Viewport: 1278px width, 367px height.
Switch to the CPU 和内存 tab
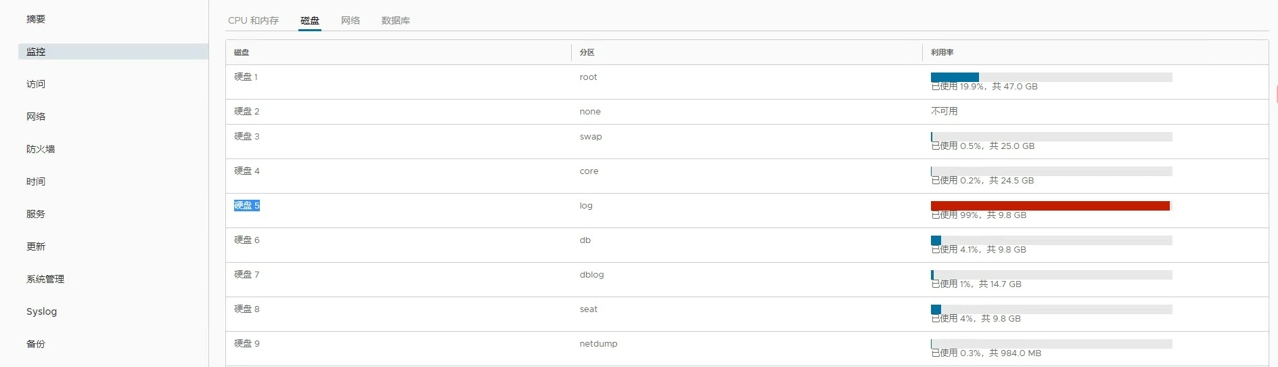[253, 20]
